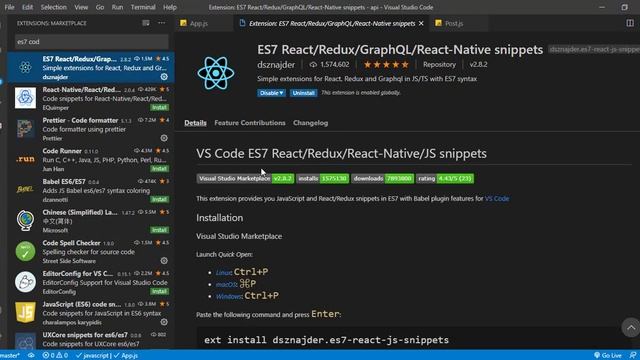Select Prettier extension icon in list
The width and height of the screenshot is (640, 360).
click(25, 129)
